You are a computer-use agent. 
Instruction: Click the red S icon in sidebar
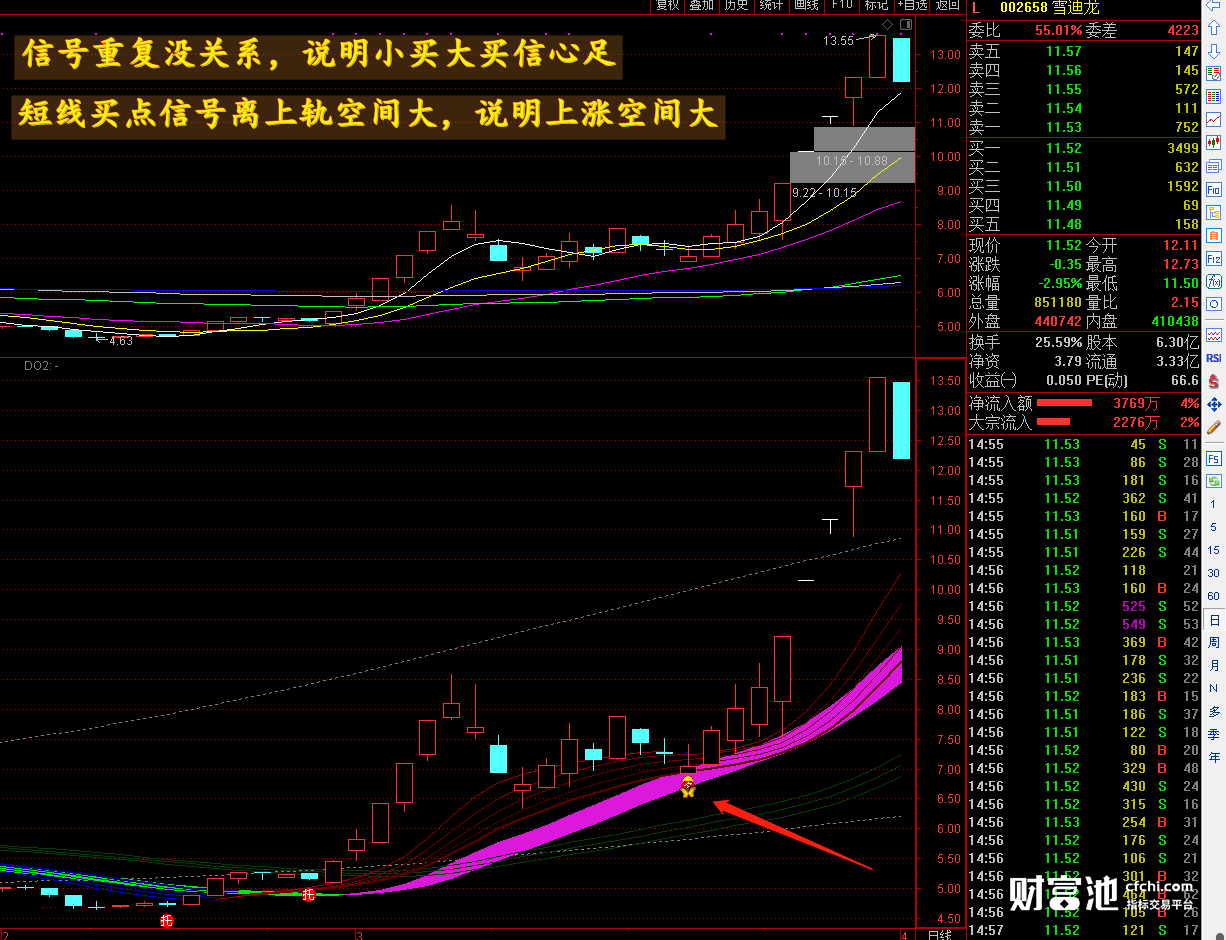tap(1214, 381)
